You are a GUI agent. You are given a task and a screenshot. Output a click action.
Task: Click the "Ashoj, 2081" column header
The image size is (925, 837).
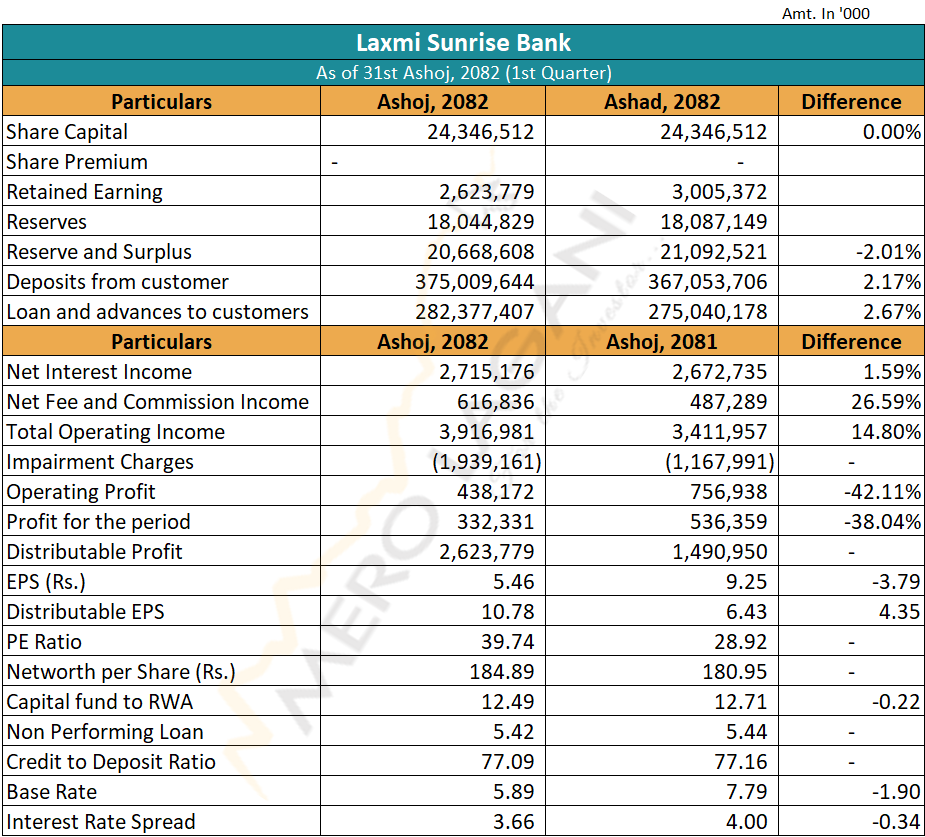pyautogui.click(x=661, y=342)
